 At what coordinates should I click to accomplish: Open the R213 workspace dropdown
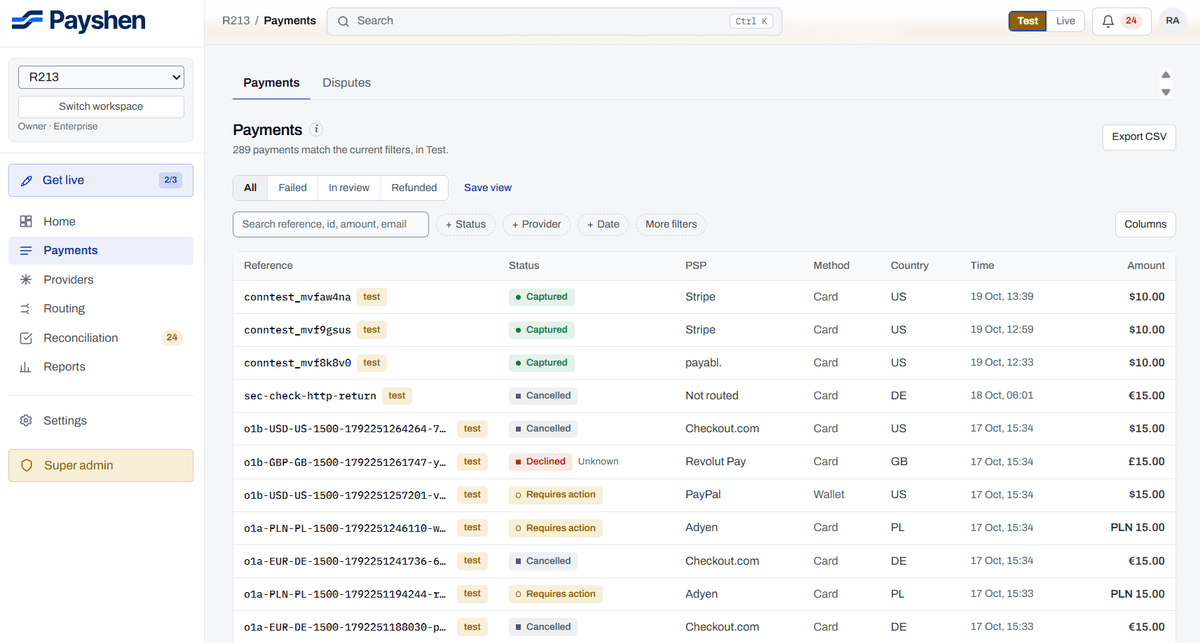tap(101, 77)
